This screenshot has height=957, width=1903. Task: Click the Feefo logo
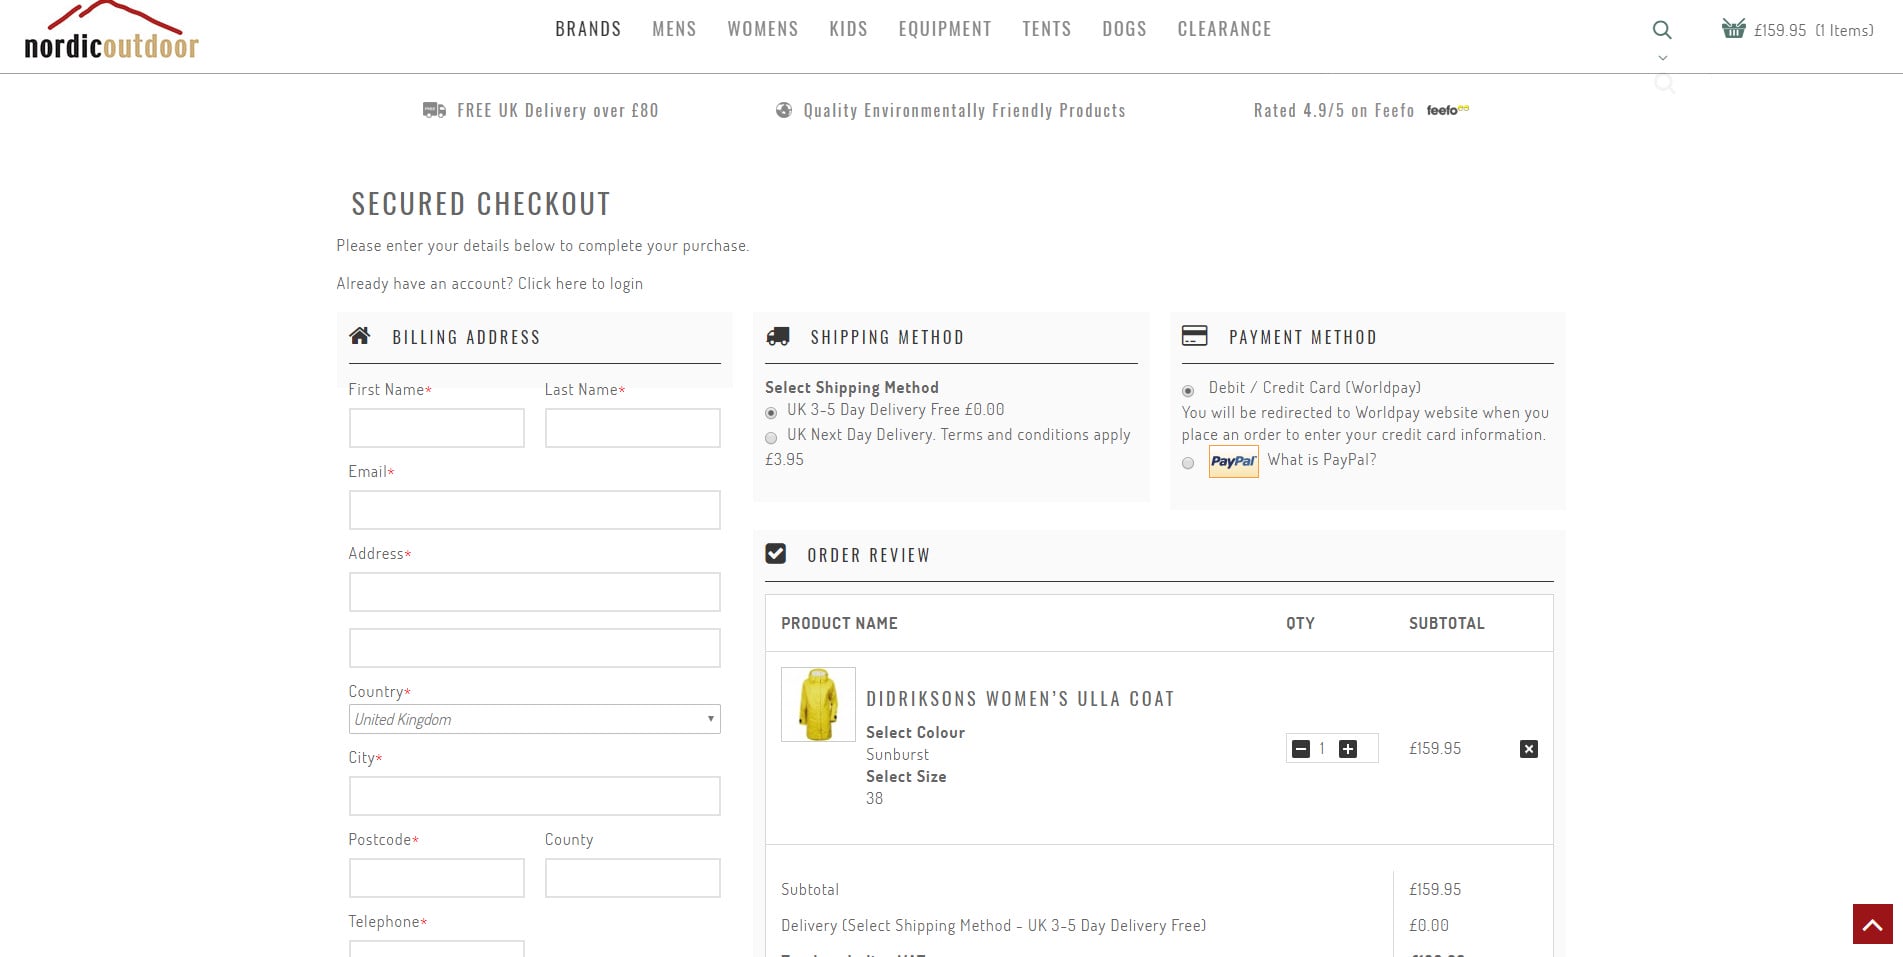[x=1447, y=110]
